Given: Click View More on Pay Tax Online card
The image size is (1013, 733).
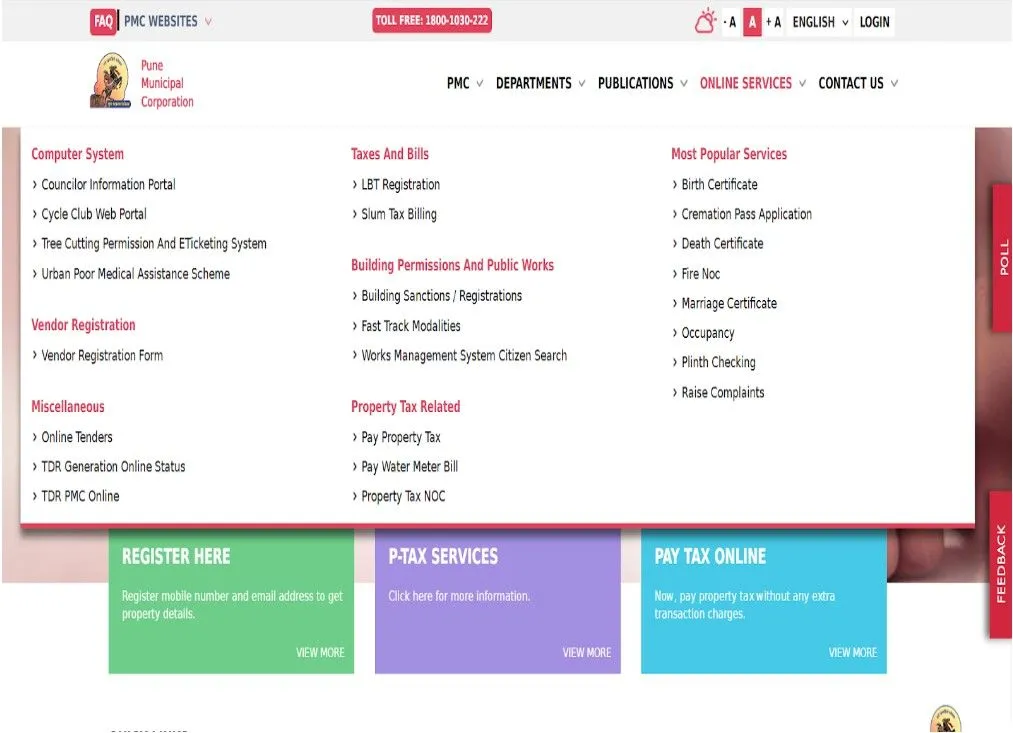Looking at the screenshot, I should 852,653.
